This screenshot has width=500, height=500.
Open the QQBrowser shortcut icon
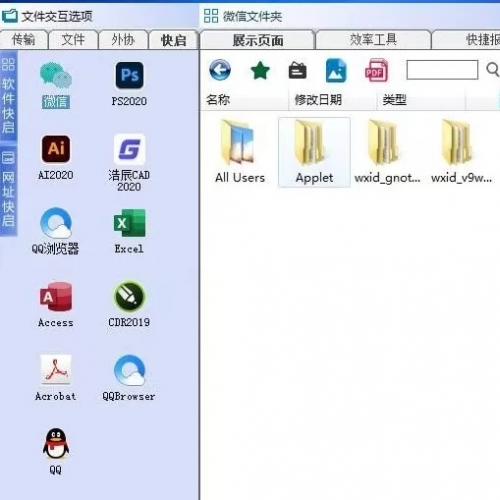129,378
